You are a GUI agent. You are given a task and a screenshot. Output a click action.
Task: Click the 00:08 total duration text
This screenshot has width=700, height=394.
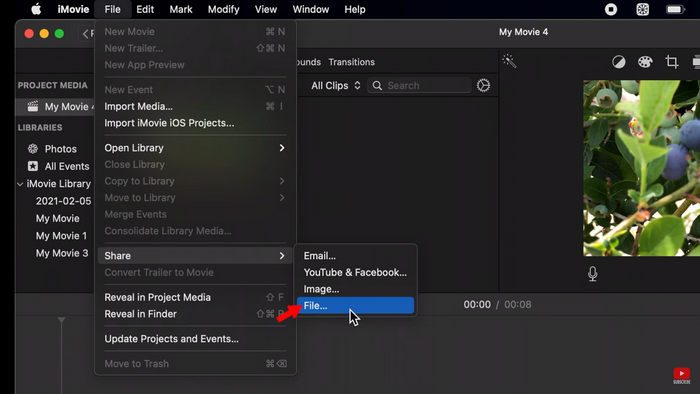pyautogui.click(x=518, y=305)
